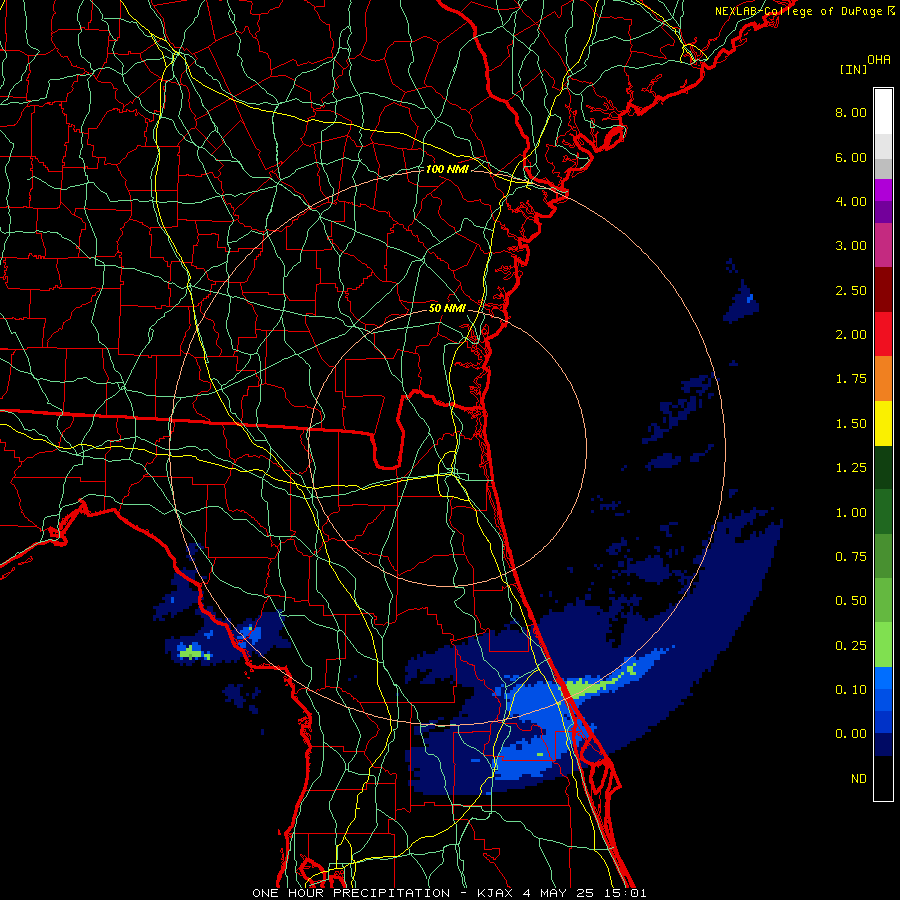Click the 1.25 legend value
900x900 pixels.
(851, 468)
